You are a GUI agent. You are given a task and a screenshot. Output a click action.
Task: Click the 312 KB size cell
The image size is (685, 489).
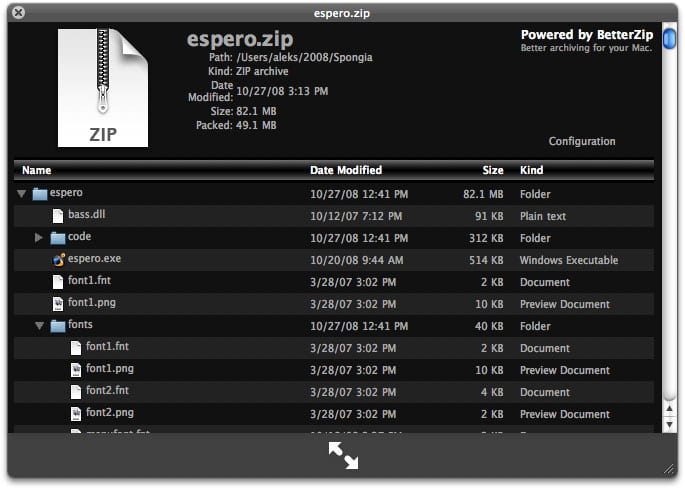click(x=486, y=238)
